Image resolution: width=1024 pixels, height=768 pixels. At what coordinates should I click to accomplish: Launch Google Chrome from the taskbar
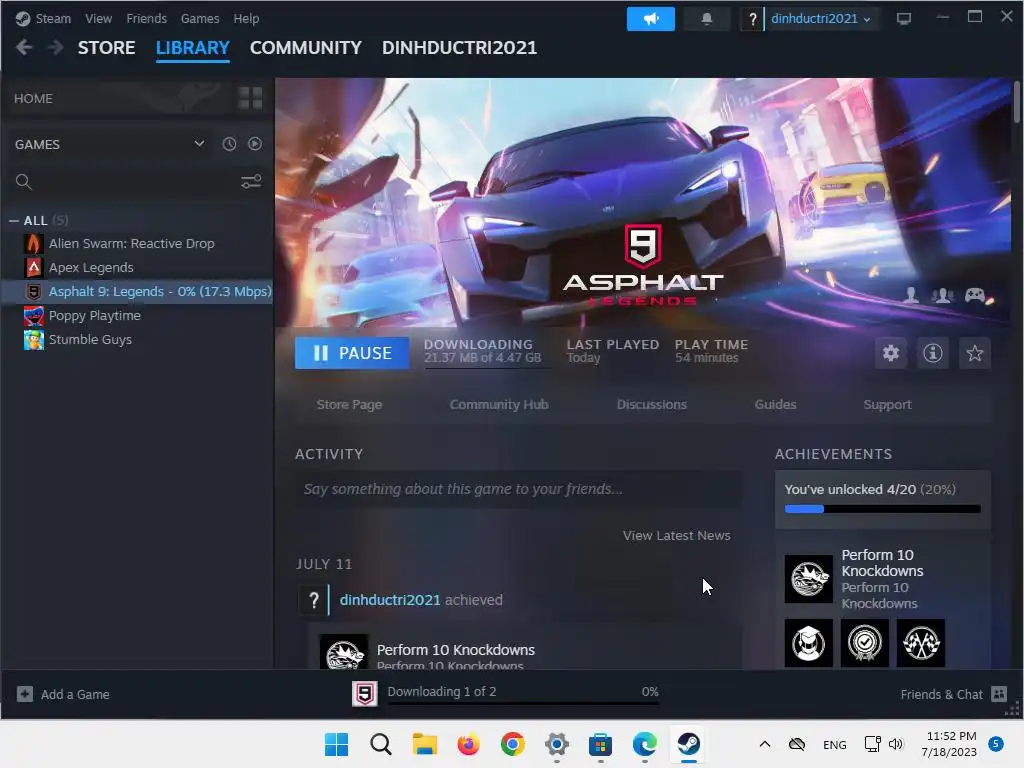point(513,744)
